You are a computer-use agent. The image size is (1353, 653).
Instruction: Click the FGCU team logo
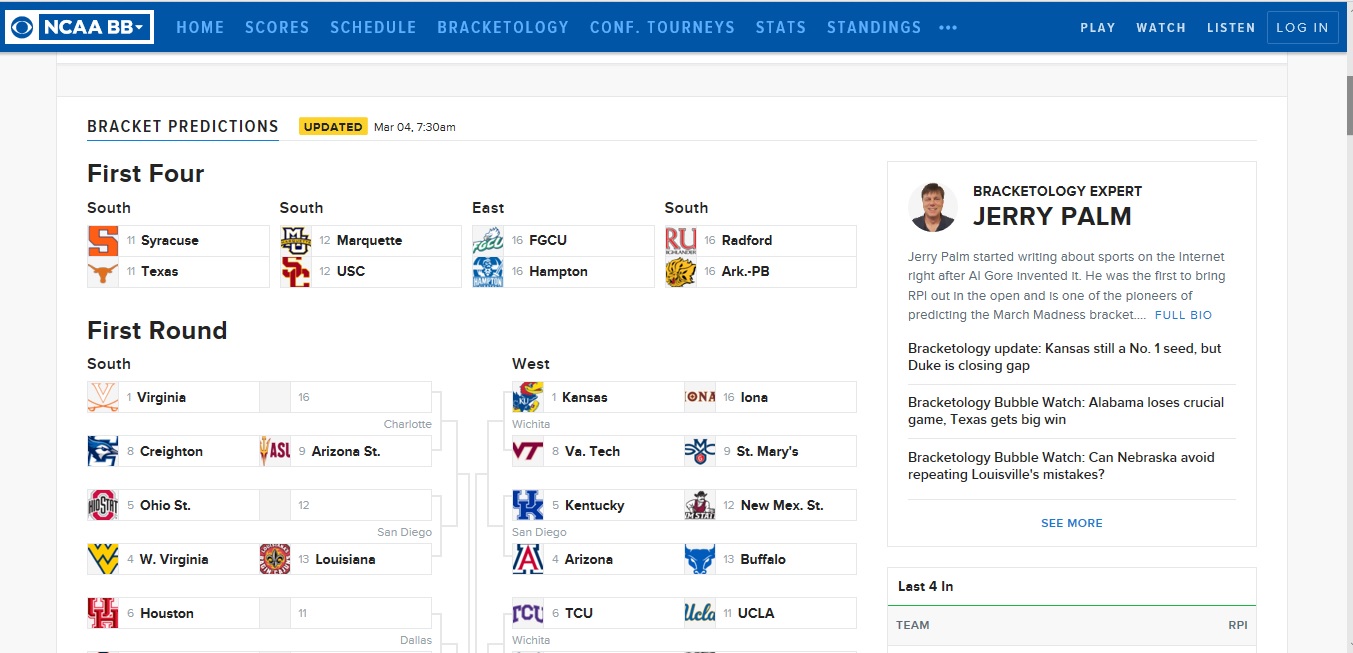(487, 240)
